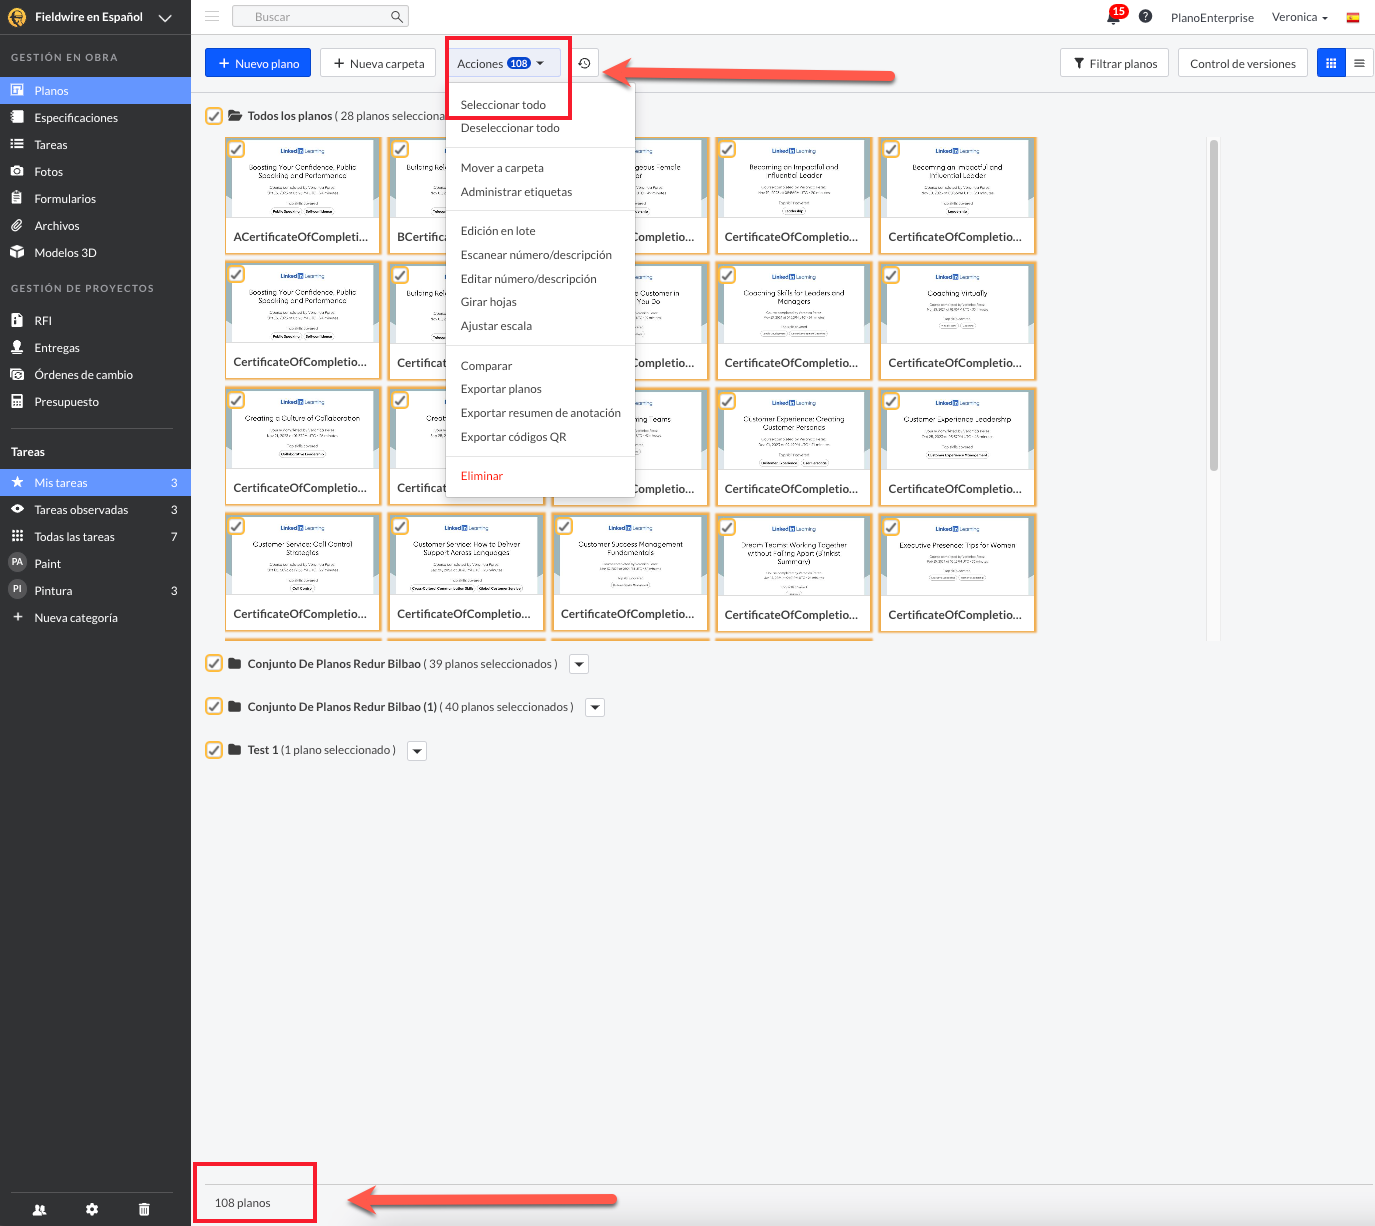Expand Conjunto De Planos Redur Bilbao (1) arrow

click(x=595, y=707)
